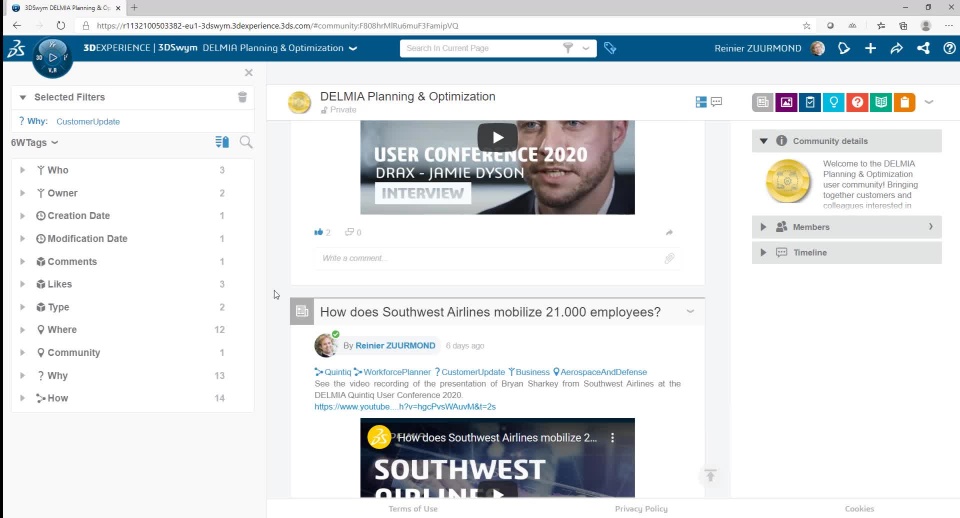Create a new post with gray icon
Image resolution: width=960 pixels, height=518 pixels.
(x=762, y=102)
